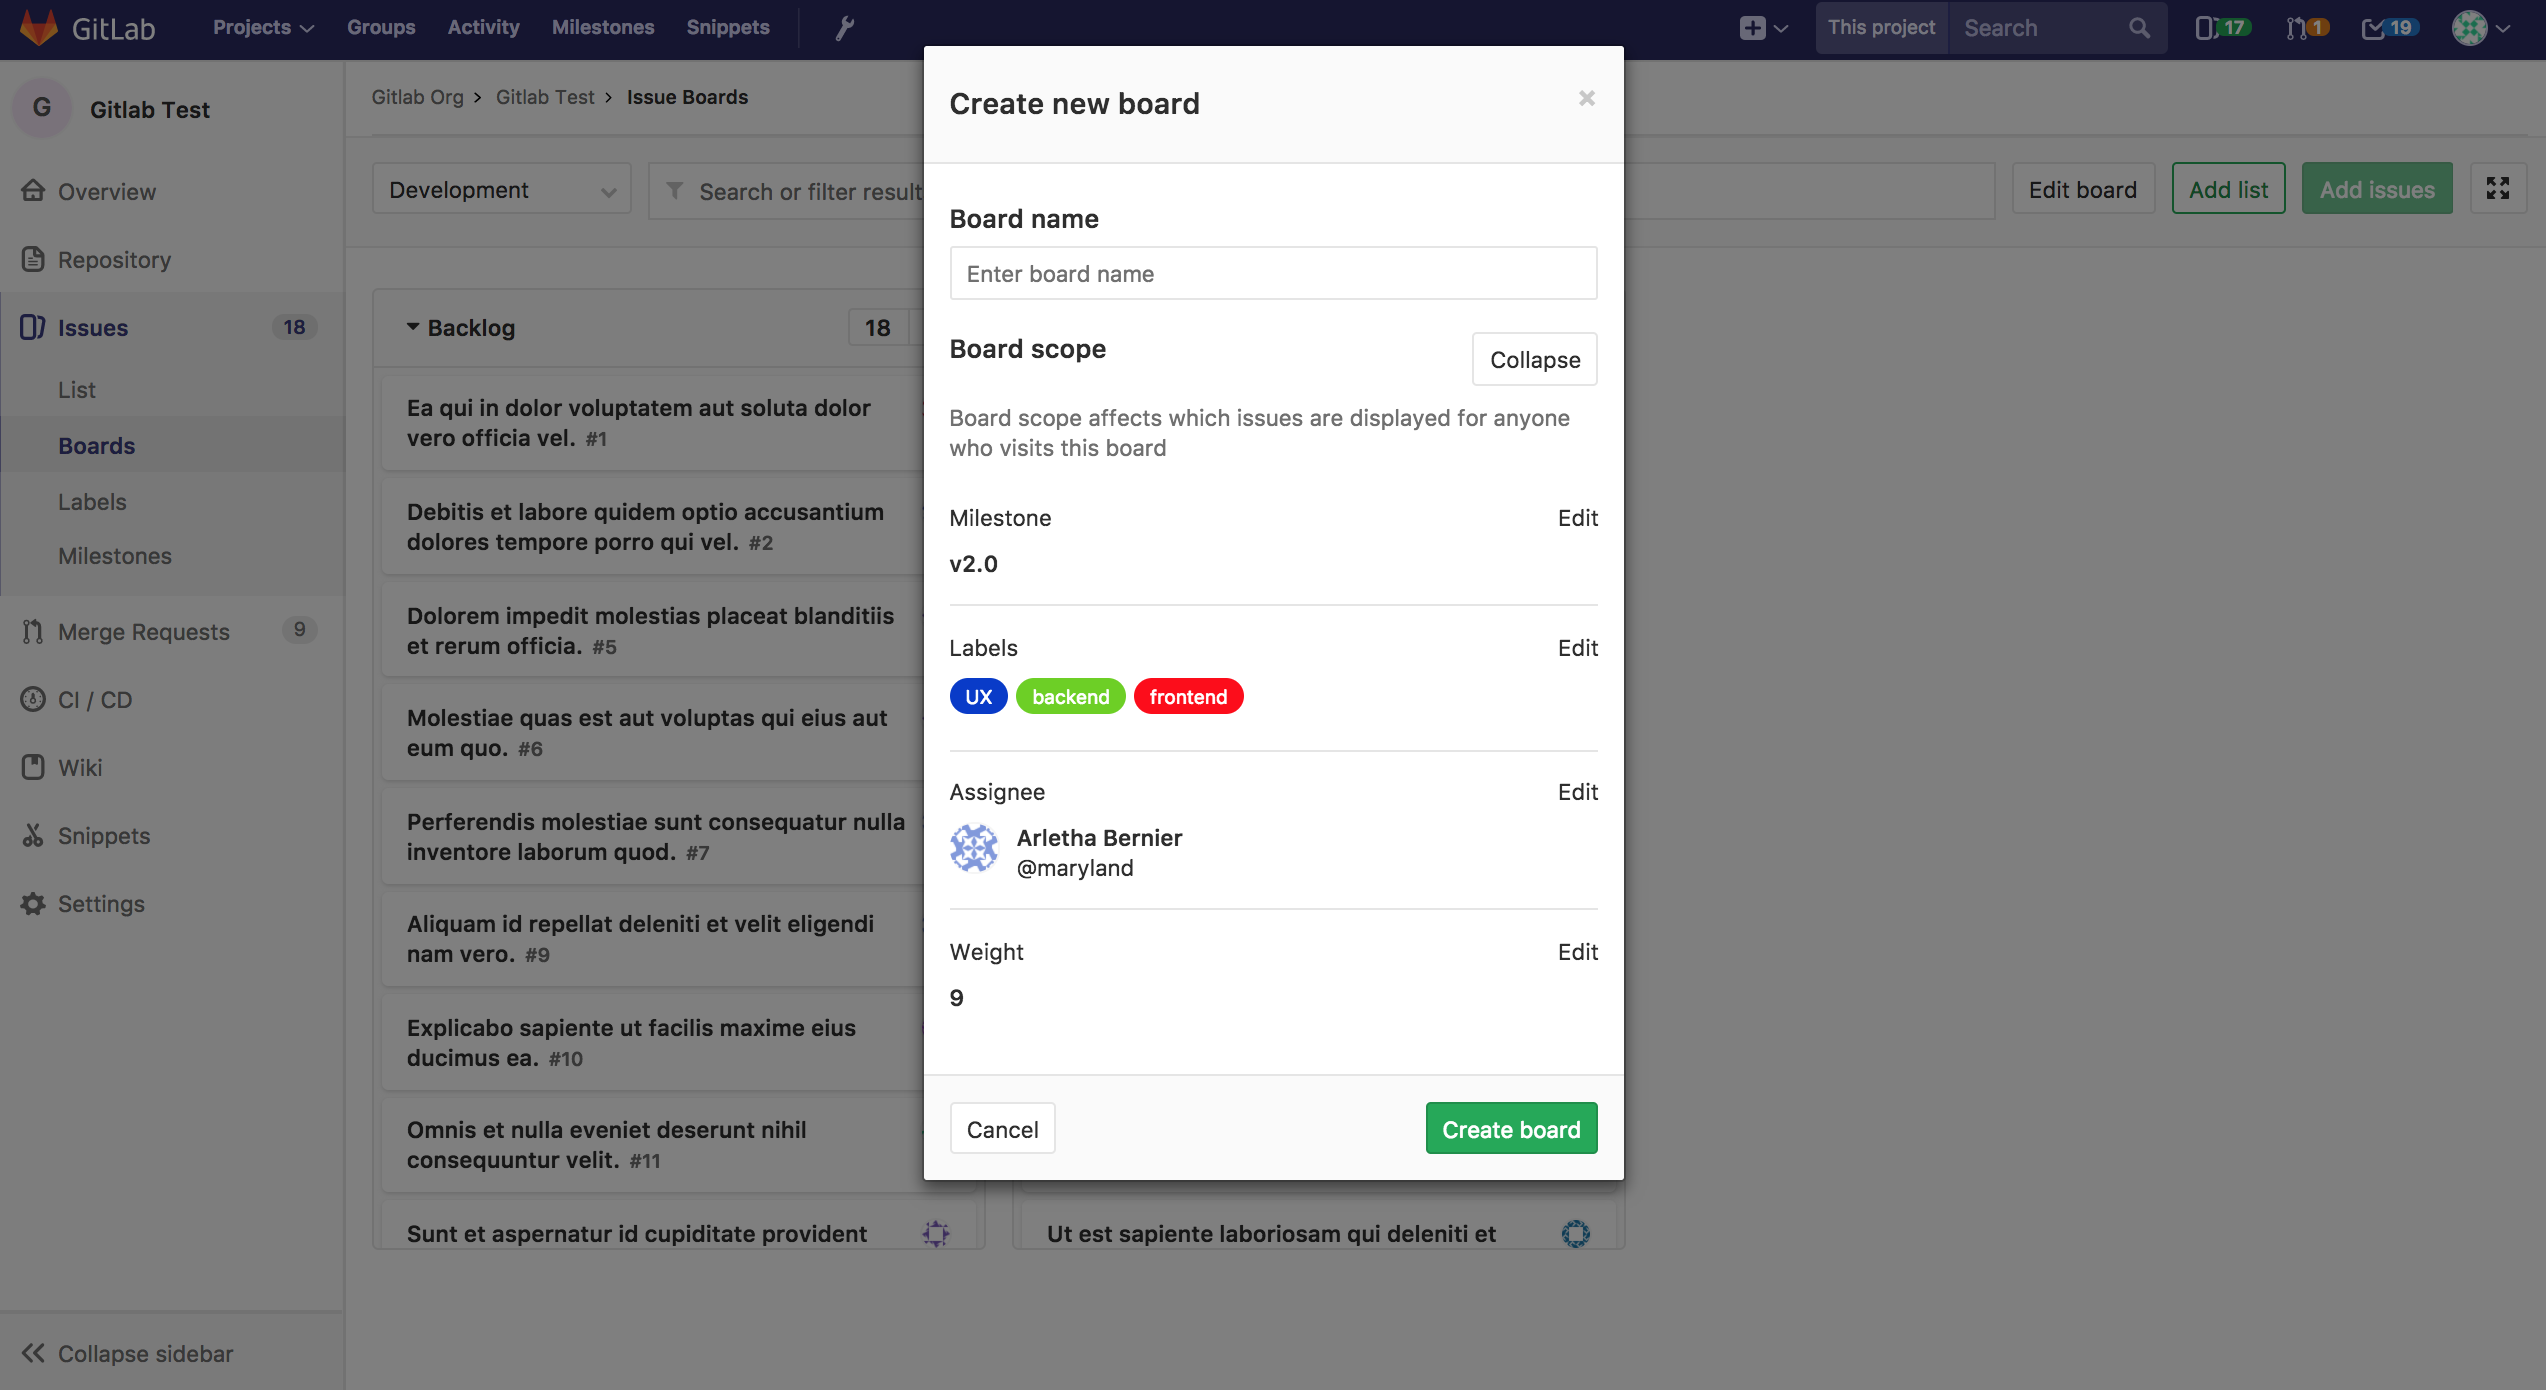Click the GitLab flame logo icon
2546x1390 pixels.
pyautogui.click(x=36, y=26)
